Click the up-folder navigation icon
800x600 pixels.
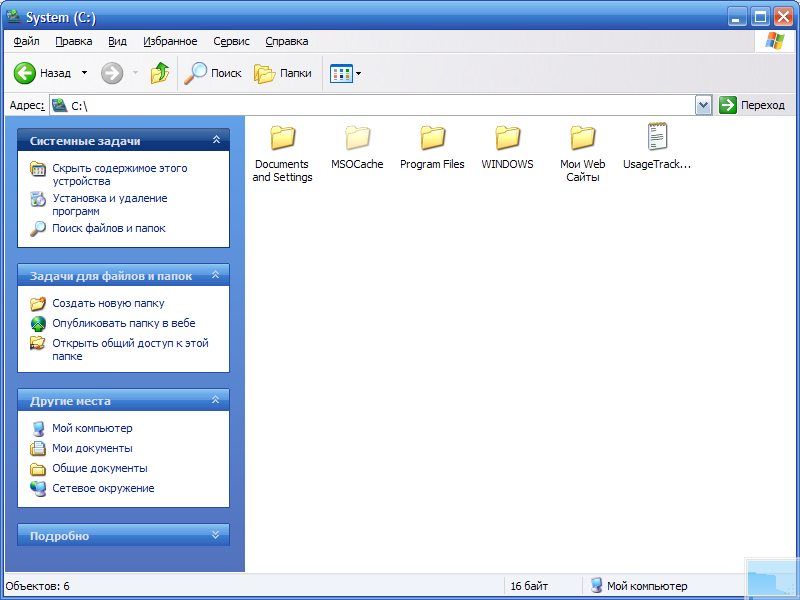pyautogui.click(x=159, y=72)
